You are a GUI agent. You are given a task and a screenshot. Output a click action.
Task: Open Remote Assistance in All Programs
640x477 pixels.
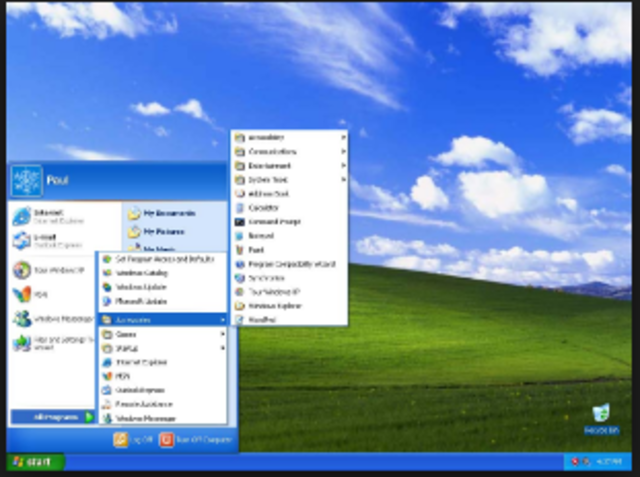(163, 404)
